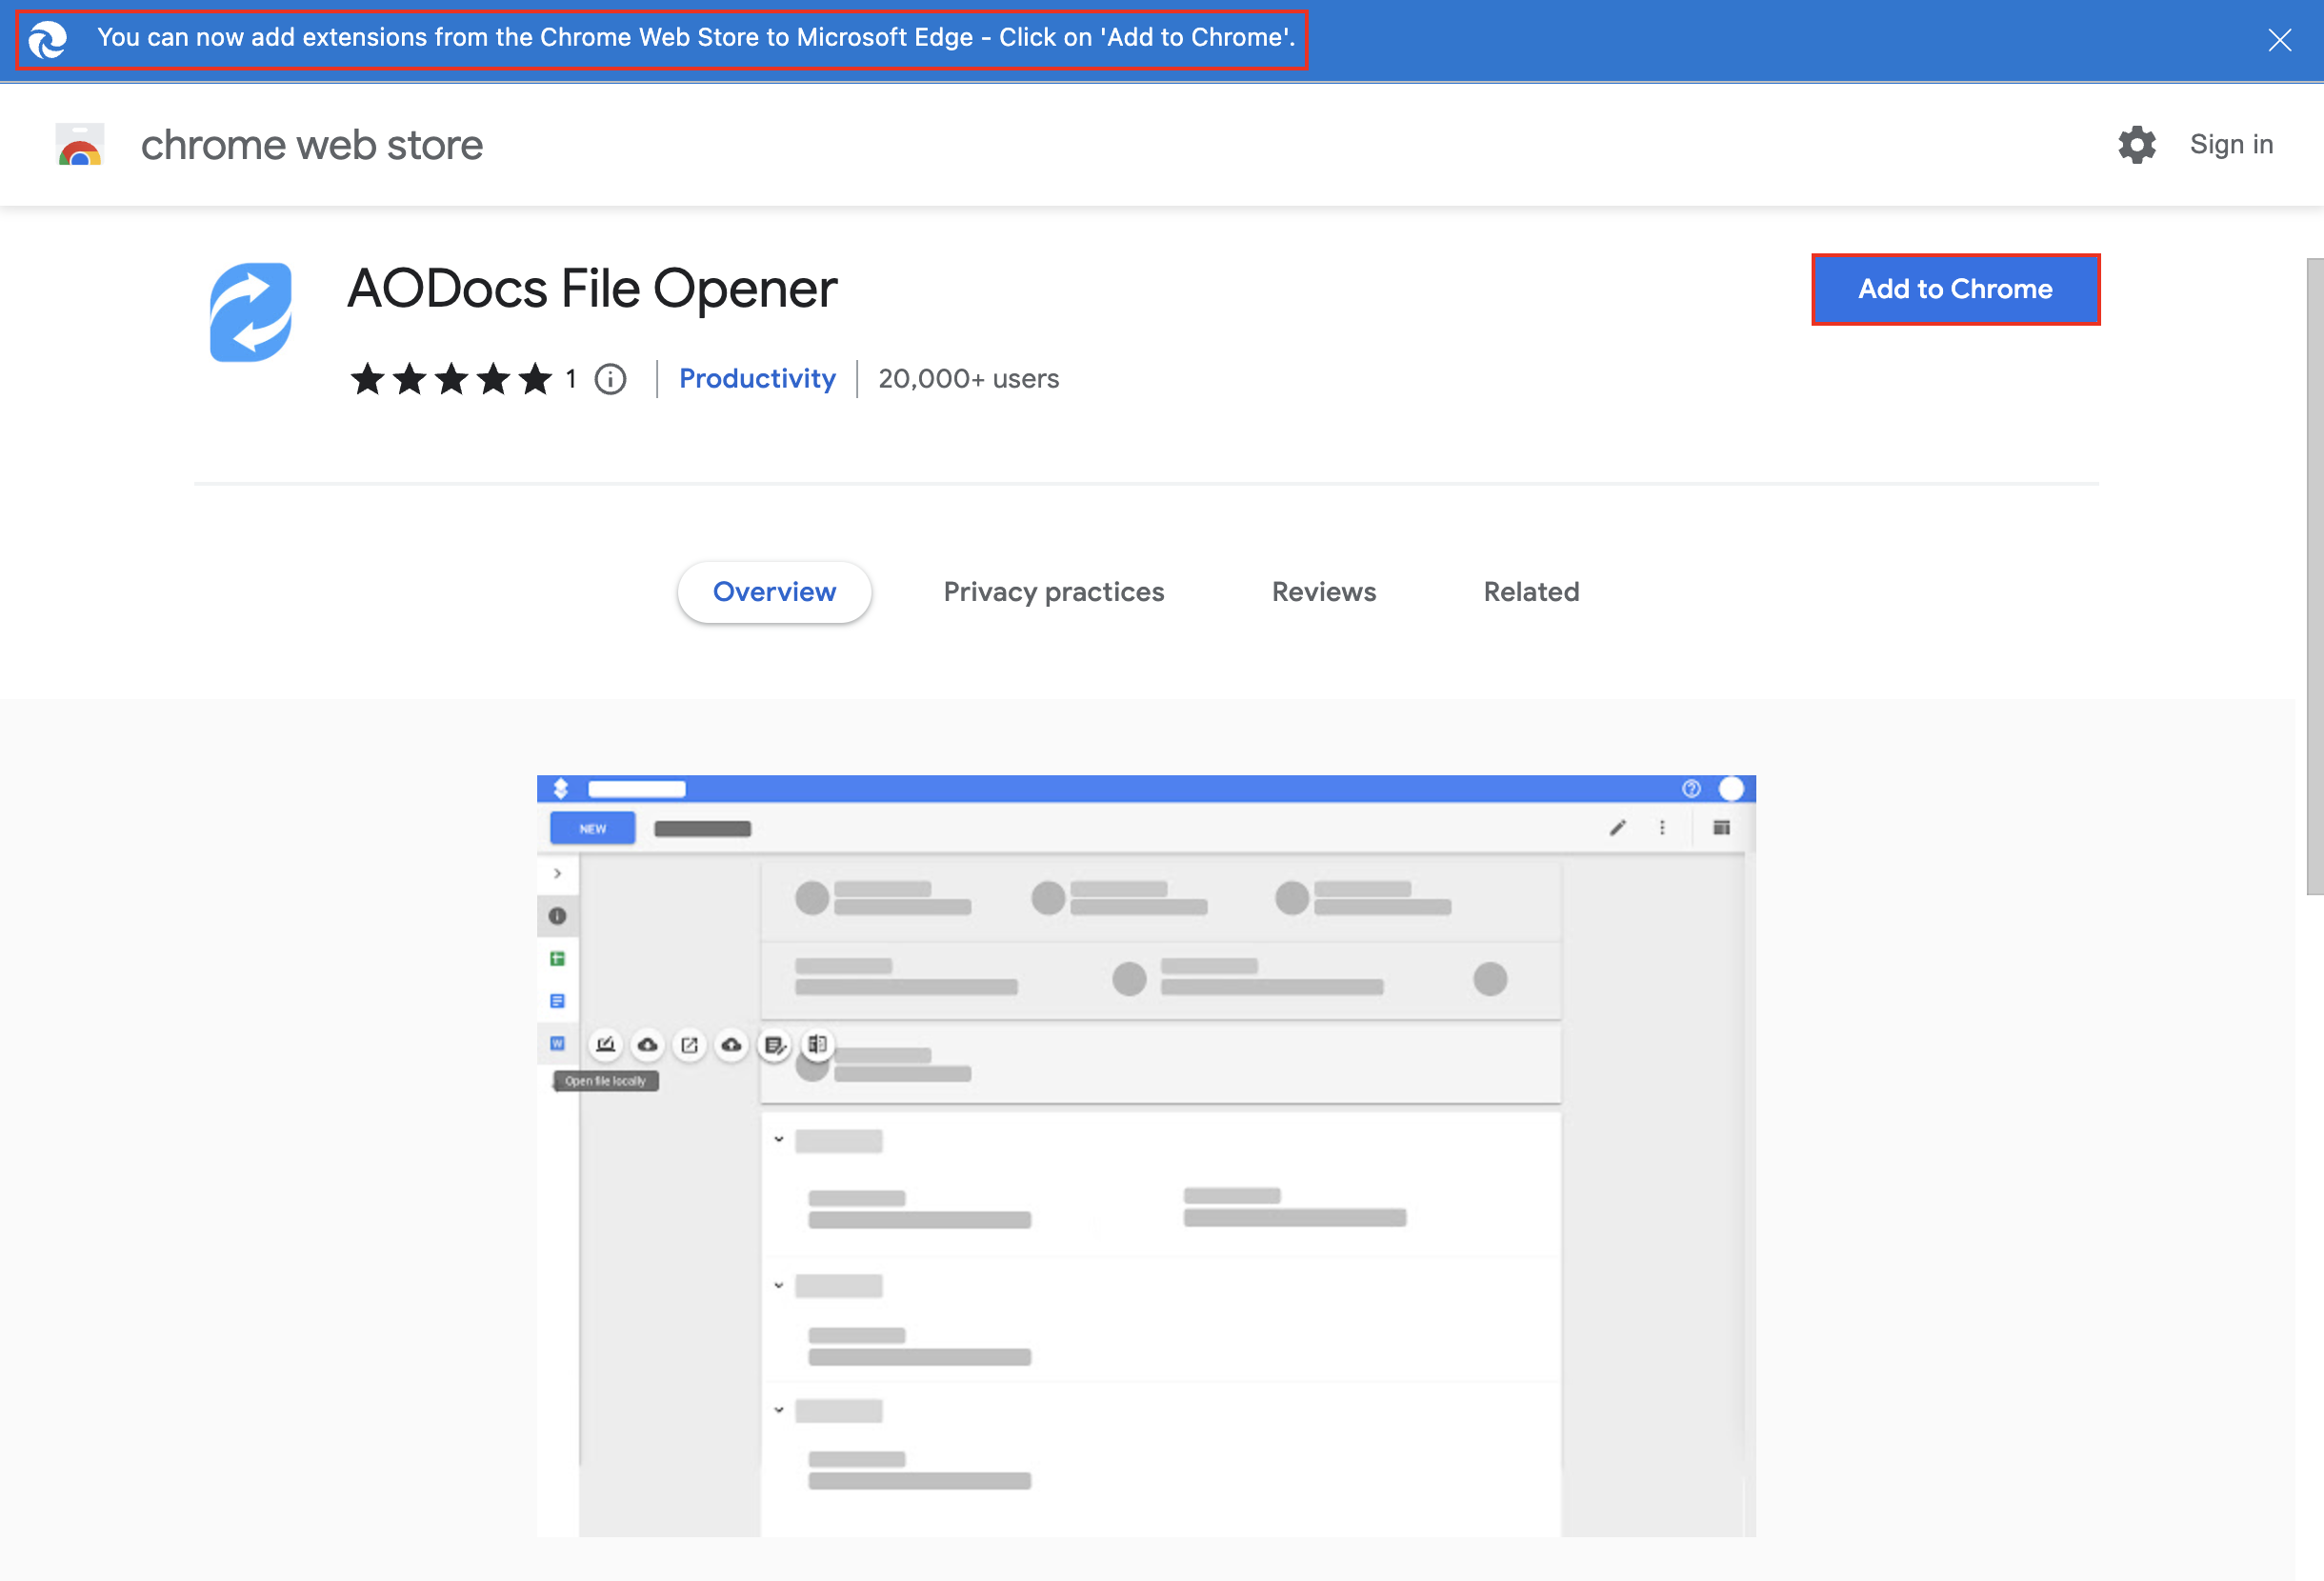Switch to Privacy practices tab
The image size is (2324, 1581).
[x=1054, y=592]
